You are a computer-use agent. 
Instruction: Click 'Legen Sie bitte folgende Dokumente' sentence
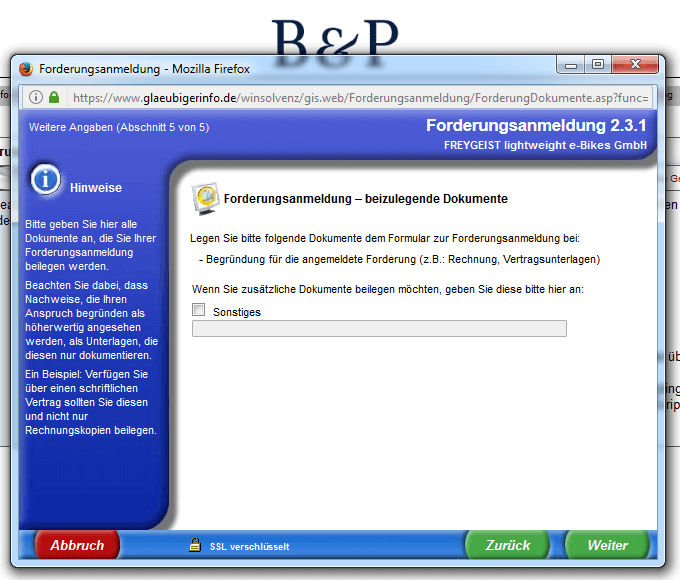[x=385, y=238]
